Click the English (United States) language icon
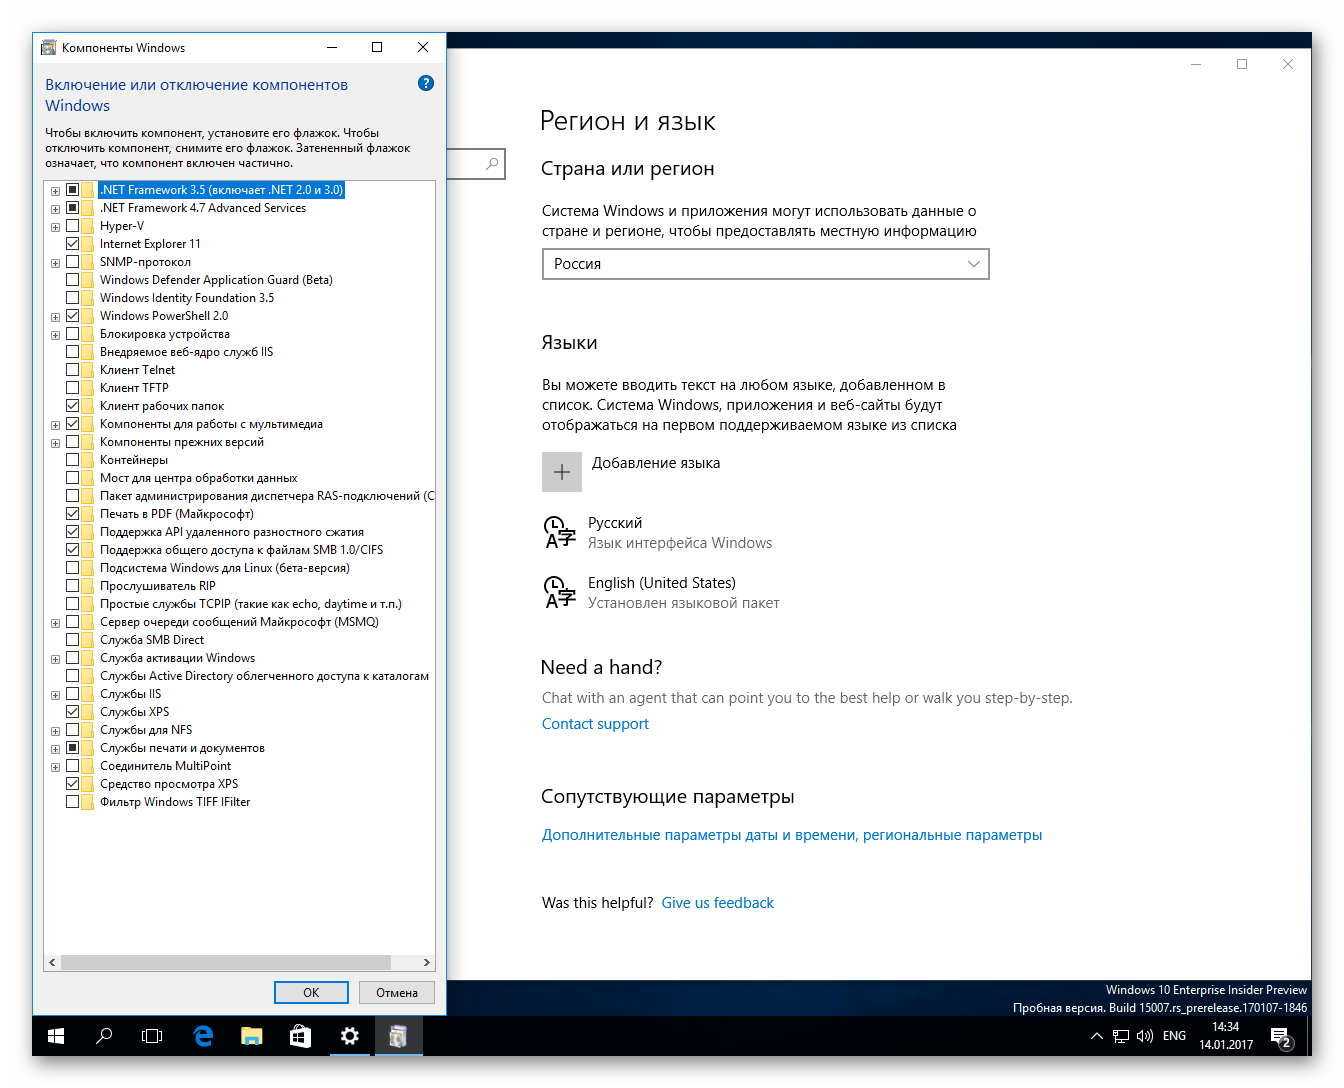The image size is (1344, 1088). [x=559, y=592]
